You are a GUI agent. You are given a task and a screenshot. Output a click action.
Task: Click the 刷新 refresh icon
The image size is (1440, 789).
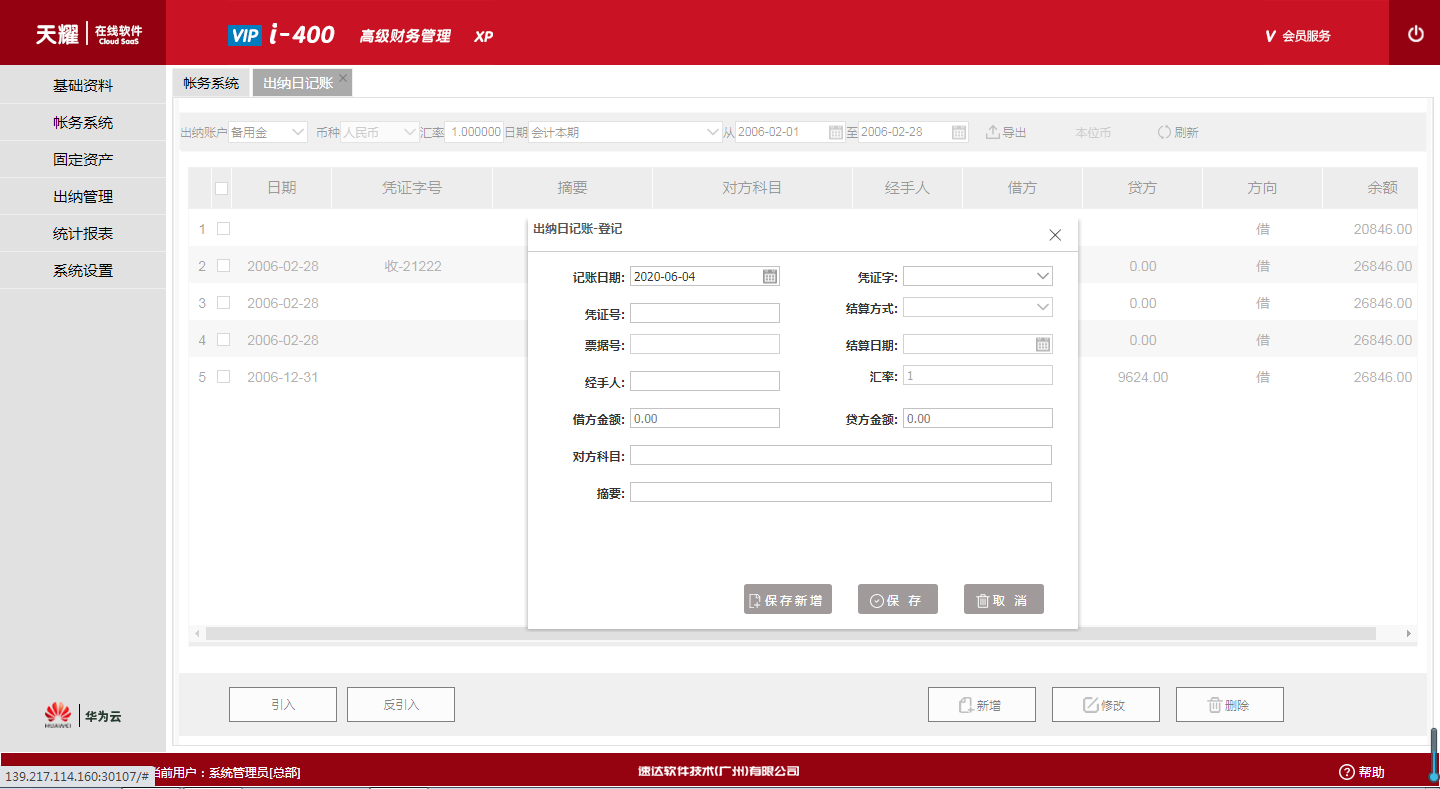point(1164,132)
